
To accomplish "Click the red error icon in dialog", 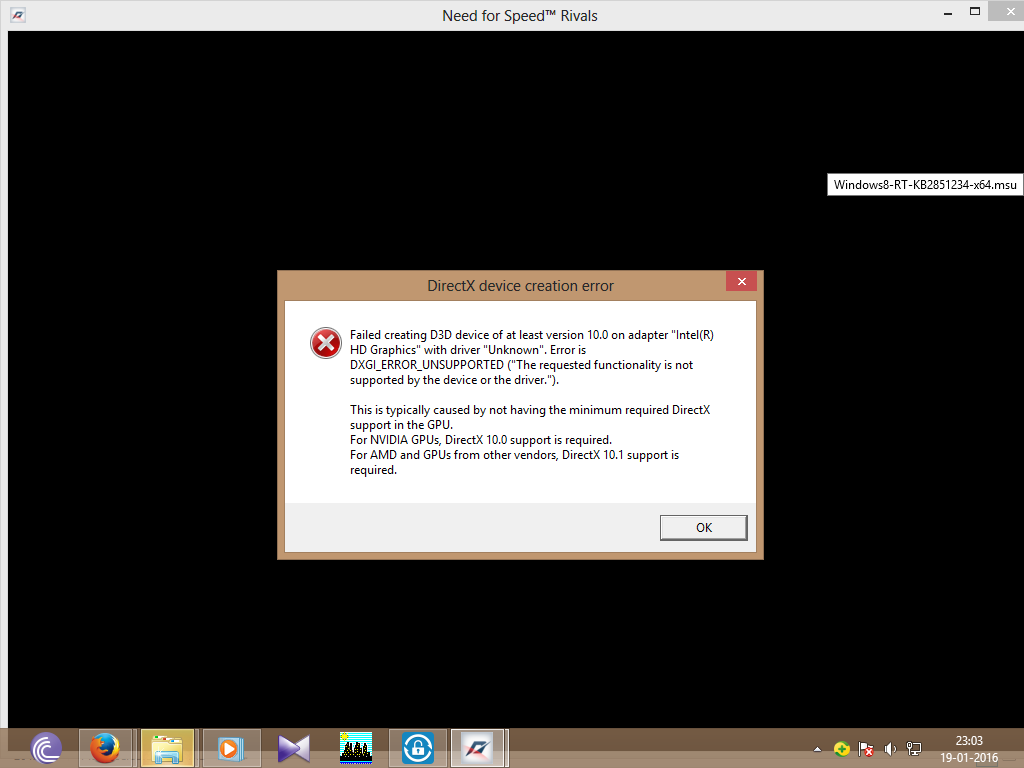I will (325, 343).
